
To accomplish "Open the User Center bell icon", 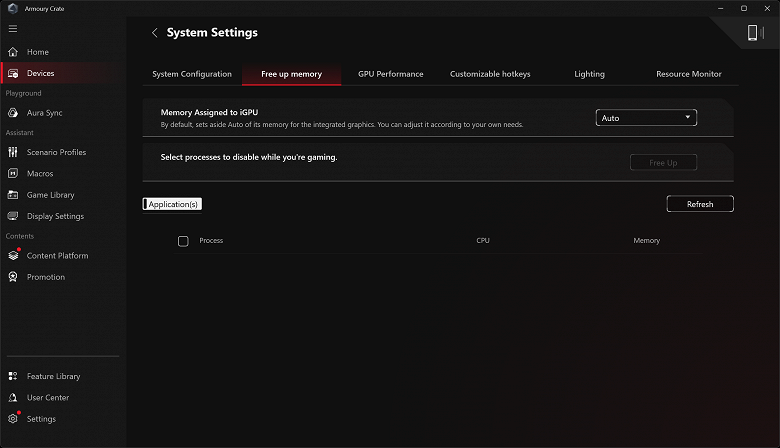I will (x=13, y=398).
